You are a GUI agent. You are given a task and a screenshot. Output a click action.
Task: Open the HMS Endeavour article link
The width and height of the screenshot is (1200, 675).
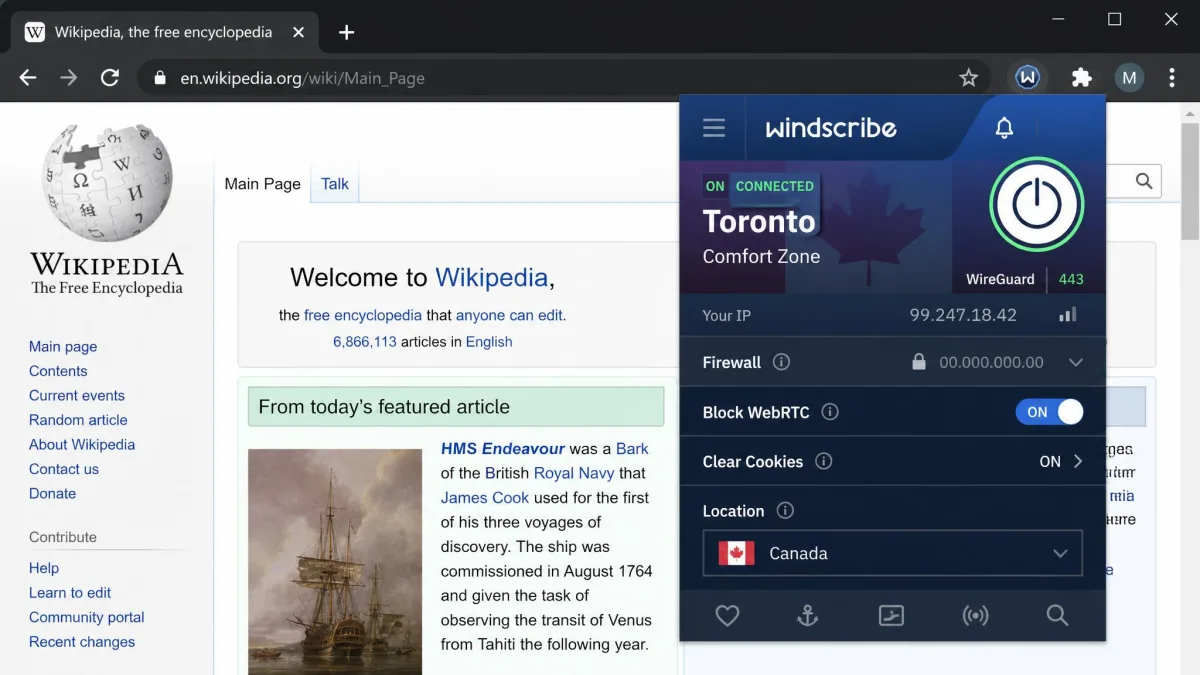(503, 449)
